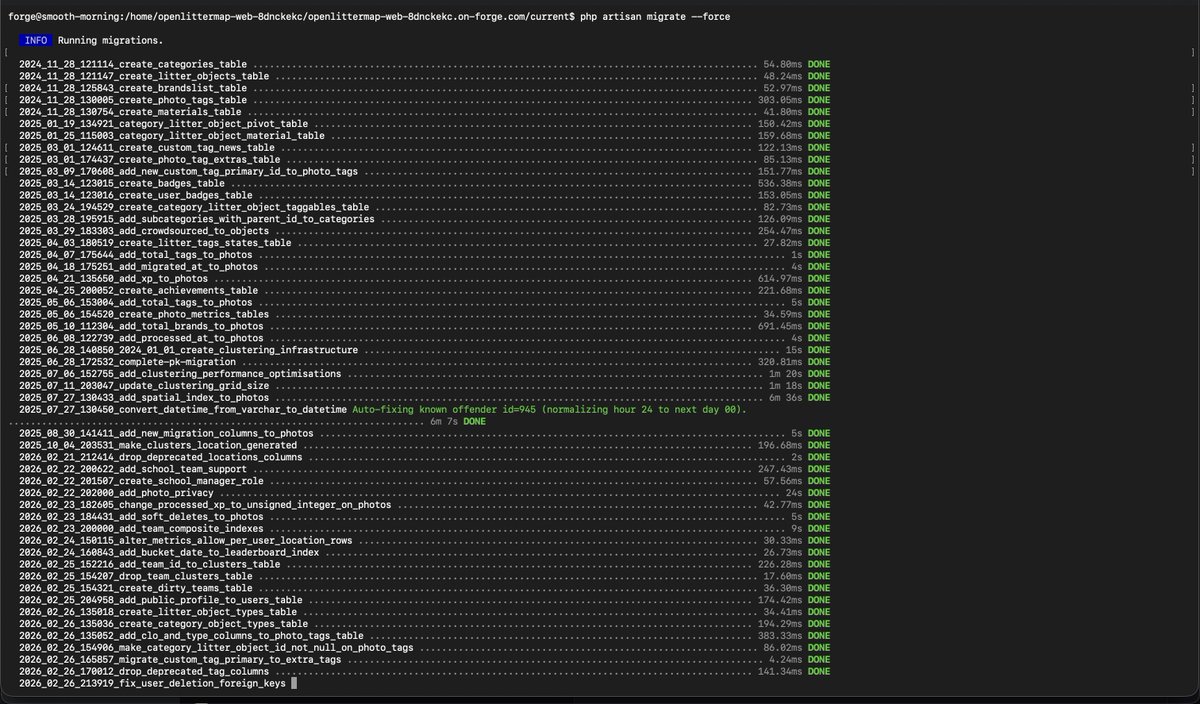The width and height of the screenshot is (1200, 704).
Task: Click 2025_04_03_180519_create_litter_tags_states_table
Action: tap(155, 243)
